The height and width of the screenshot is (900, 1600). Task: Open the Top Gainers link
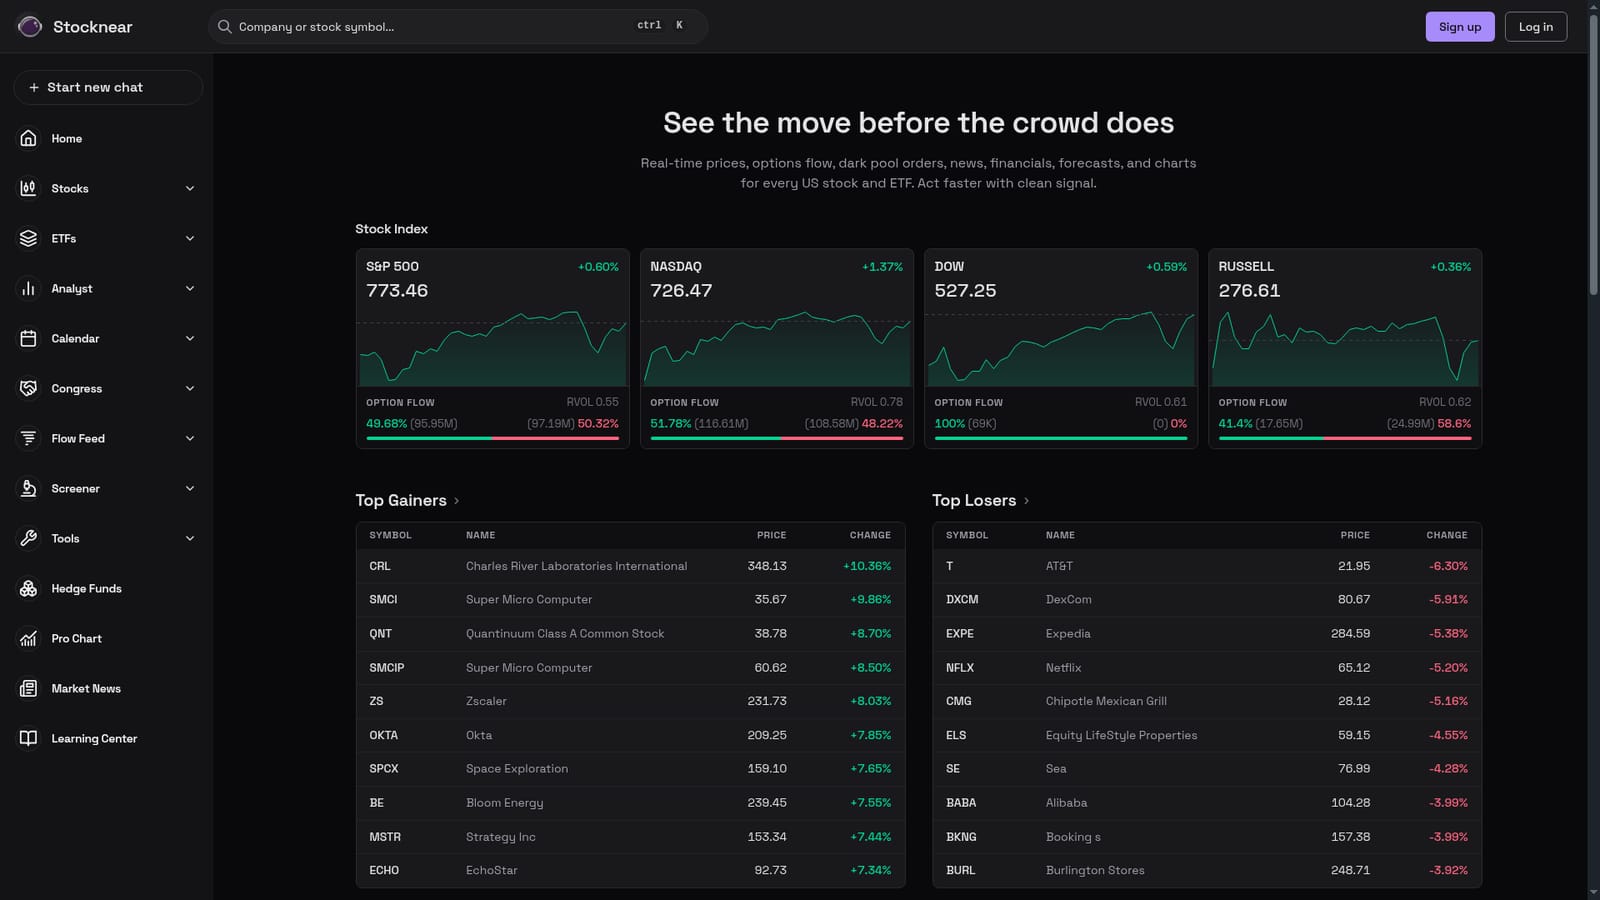pyautogui.click(x=408, y=500)
